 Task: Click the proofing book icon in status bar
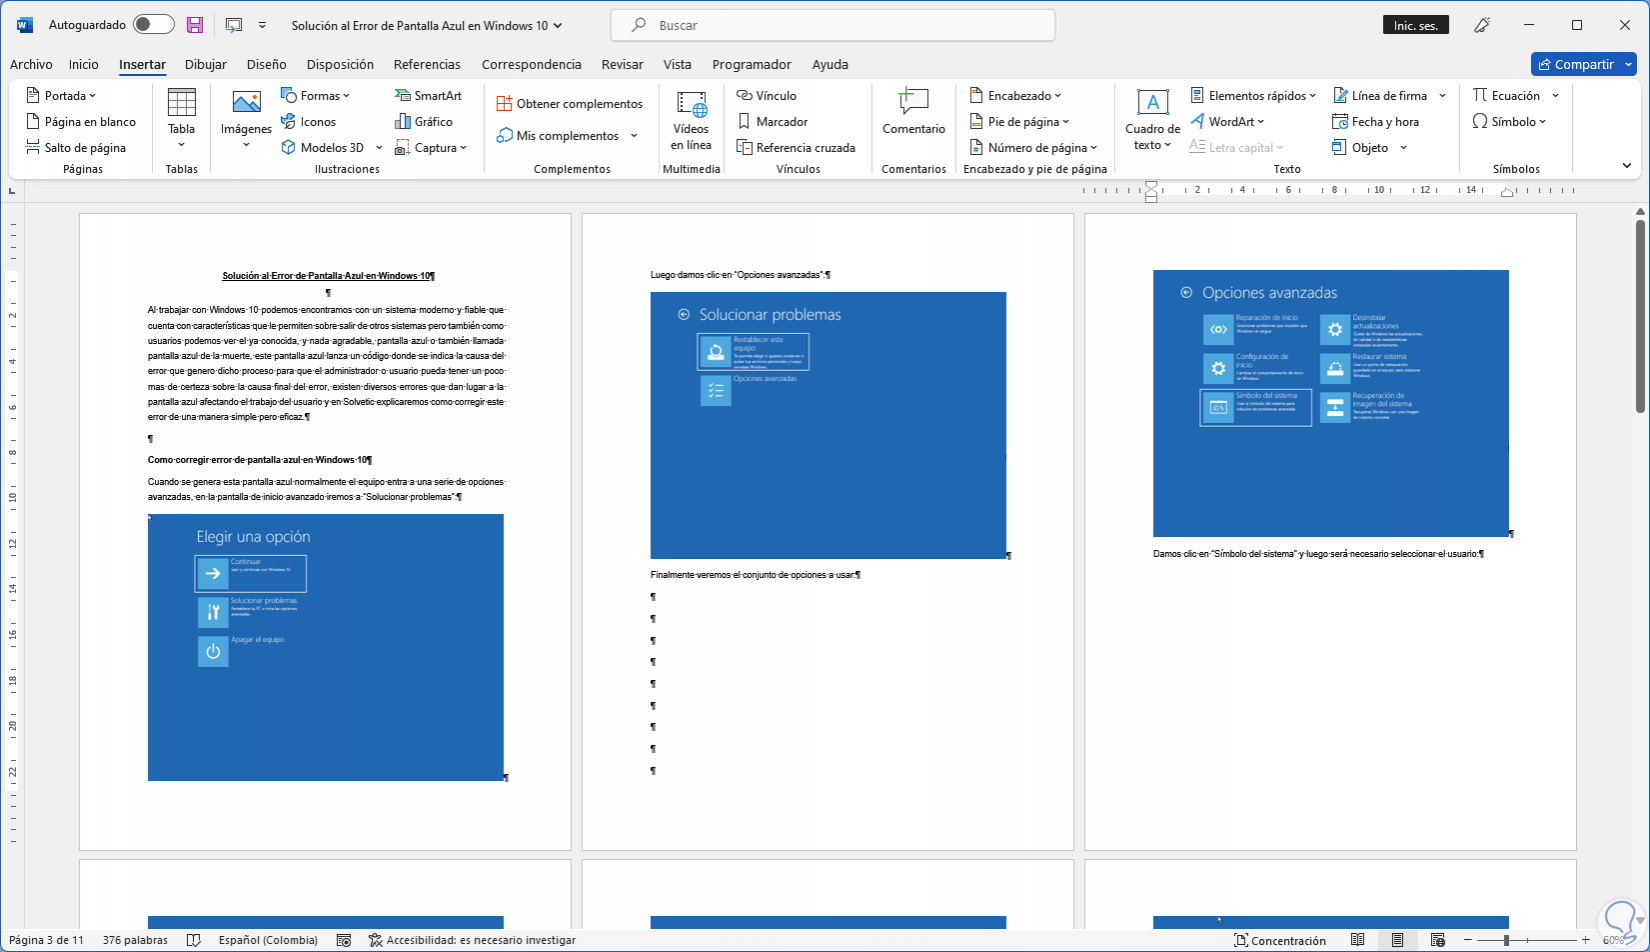pos(194,940)
